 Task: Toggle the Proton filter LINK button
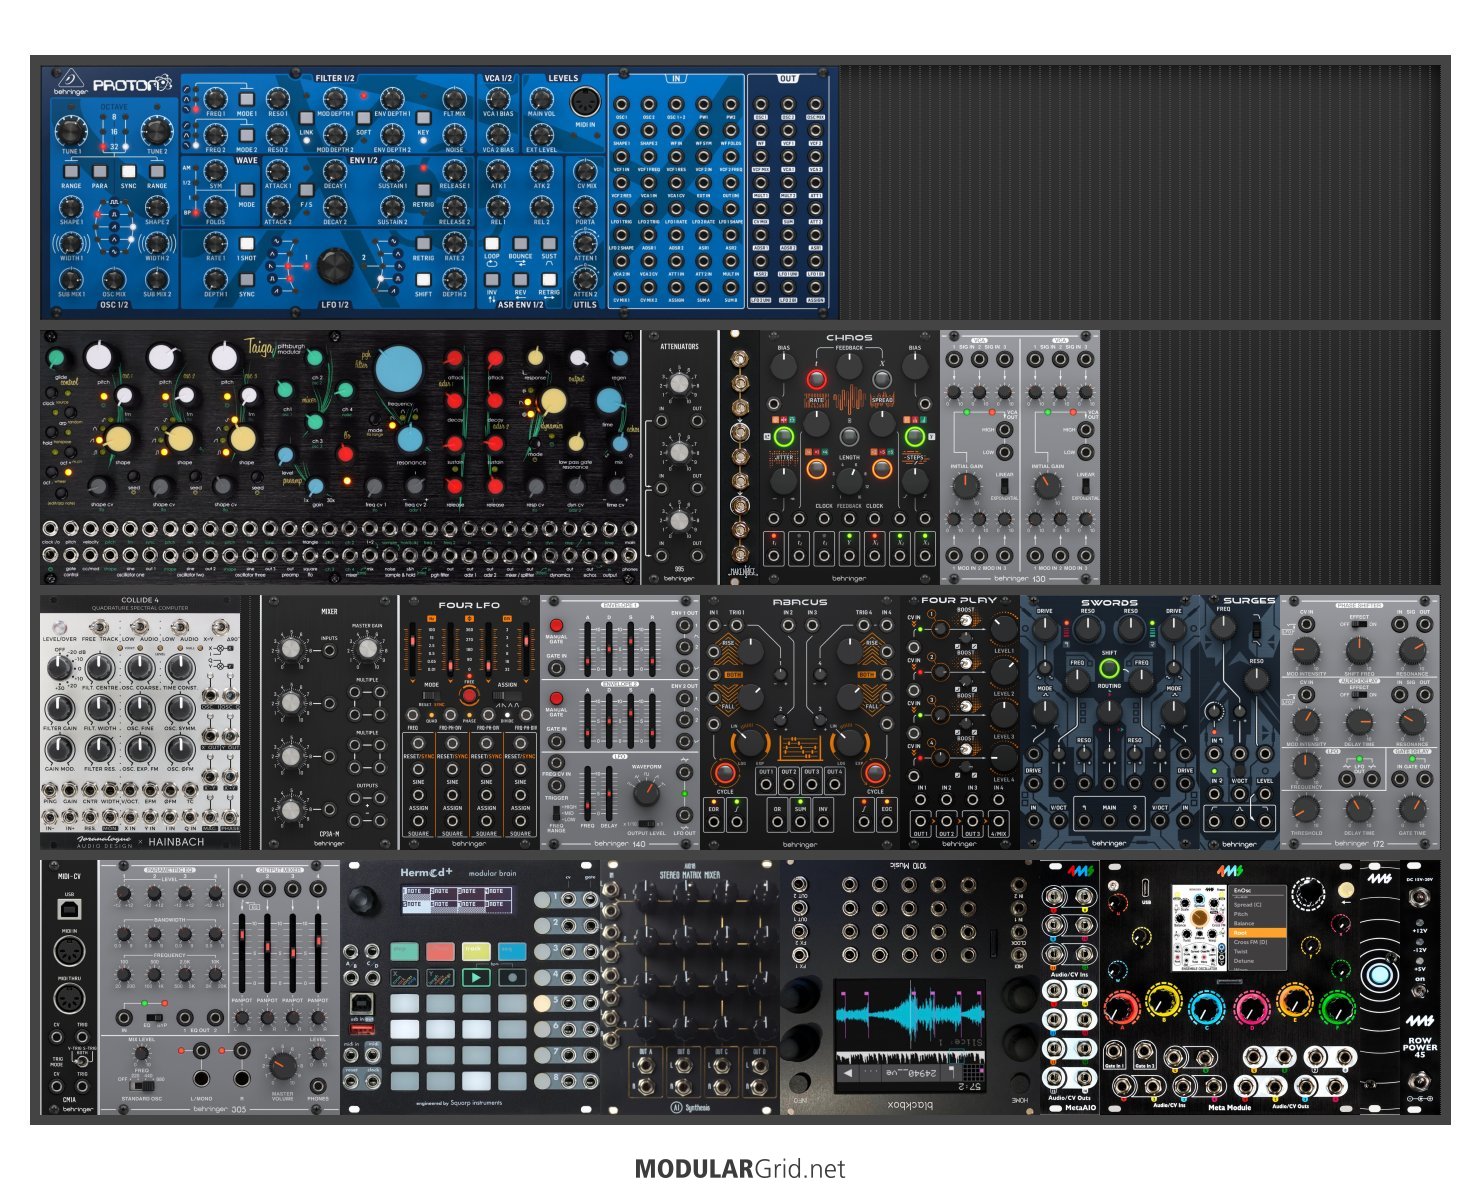point(306,118)
